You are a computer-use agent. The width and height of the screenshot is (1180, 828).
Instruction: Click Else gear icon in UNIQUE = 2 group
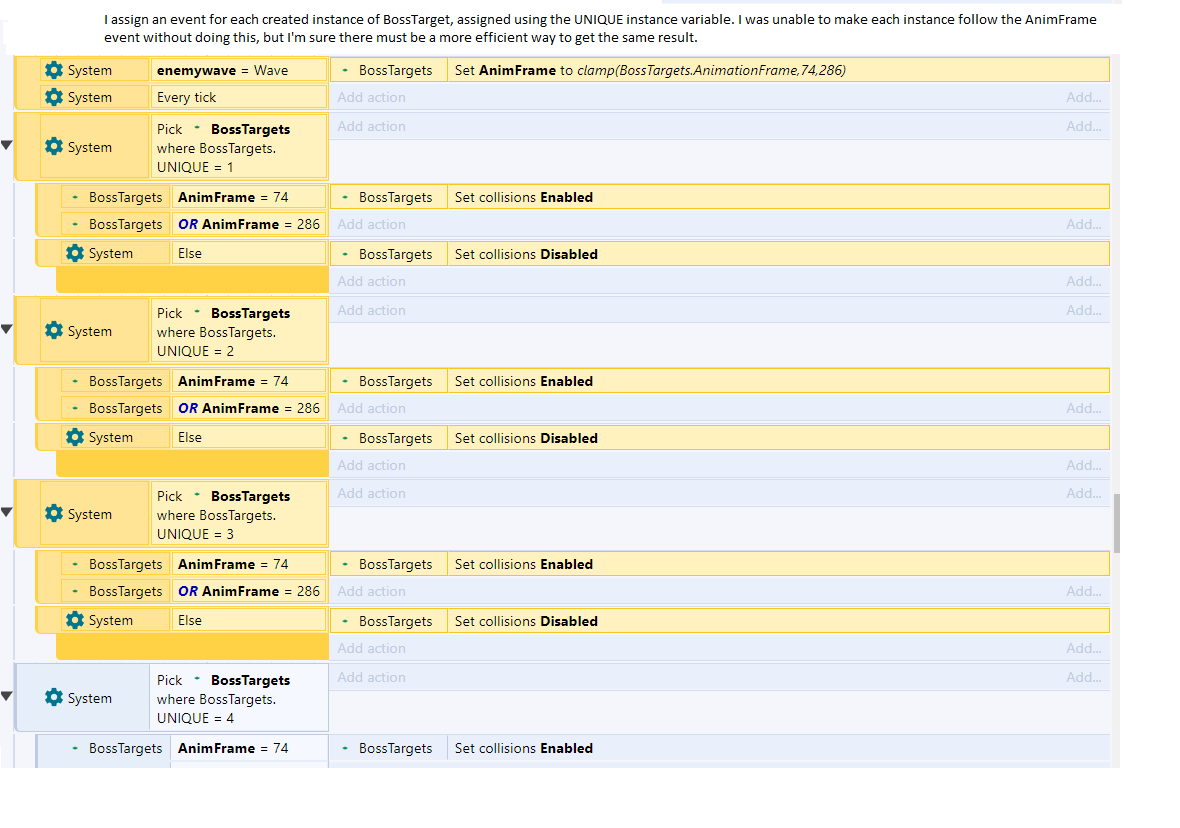click(x=75, y=437)
